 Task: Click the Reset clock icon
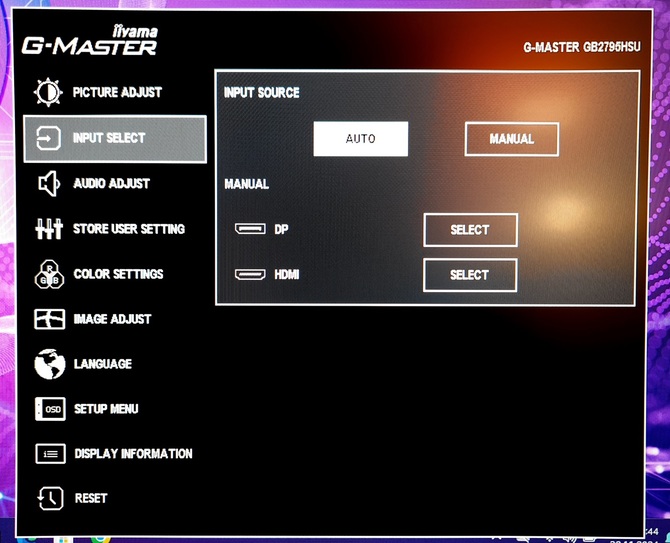coord(51,498)
